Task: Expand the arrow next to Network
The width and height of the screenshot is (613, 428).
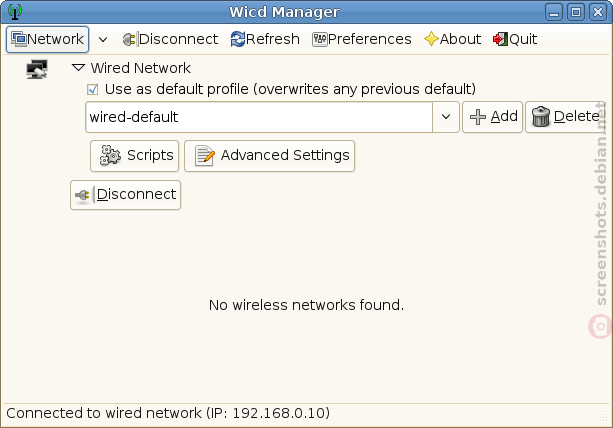Action: click(x=103, y=39)
